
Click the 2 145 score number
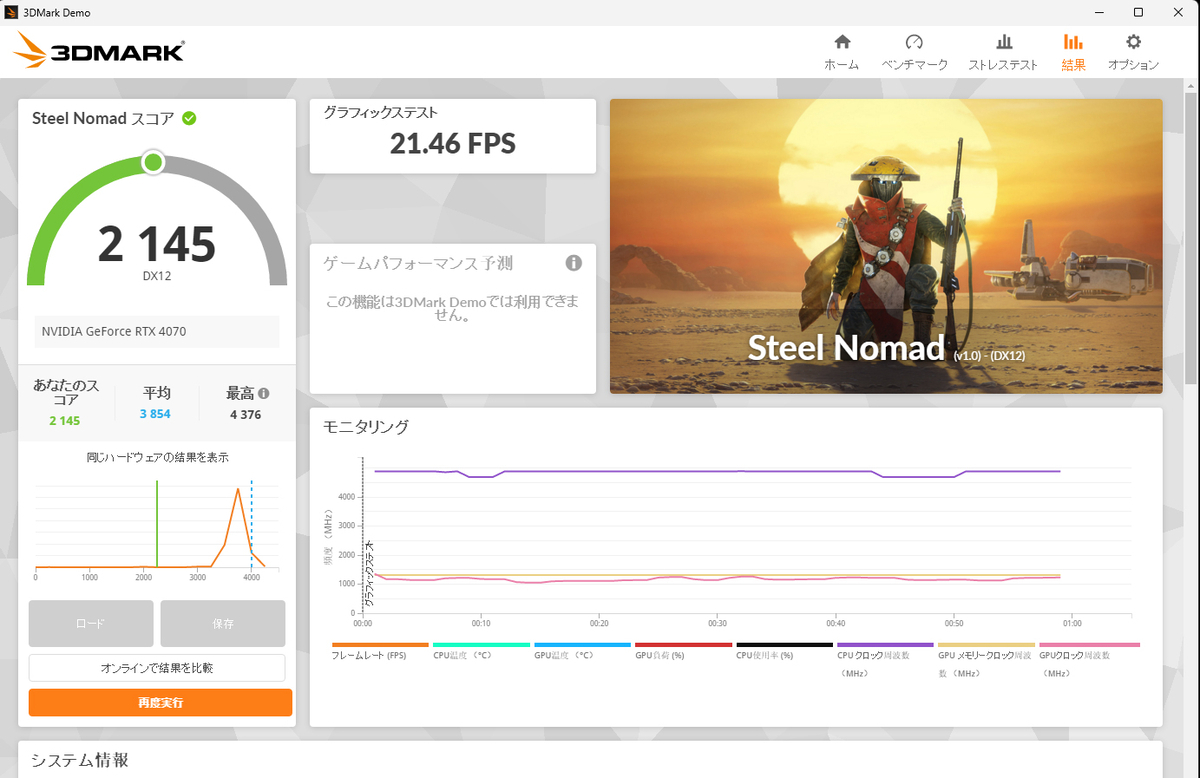[x=157, y=244]
